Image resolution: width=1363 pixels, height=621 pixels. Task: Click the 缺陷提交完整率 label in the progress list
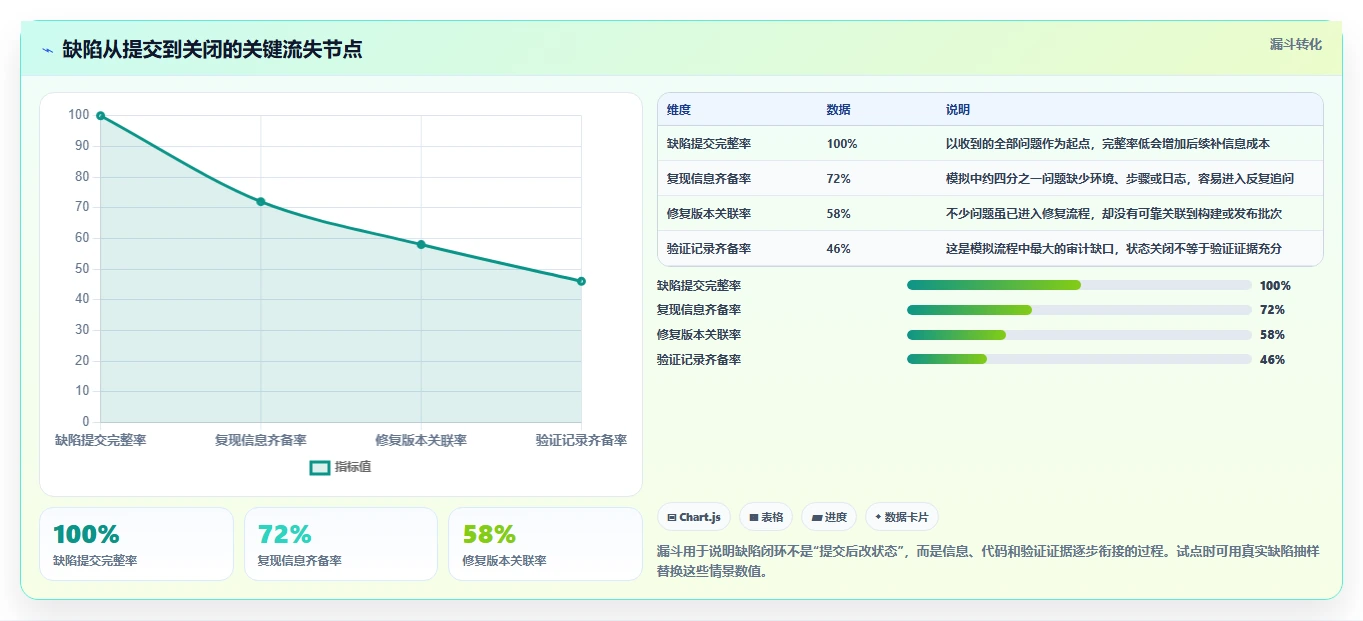click(699, 285)
